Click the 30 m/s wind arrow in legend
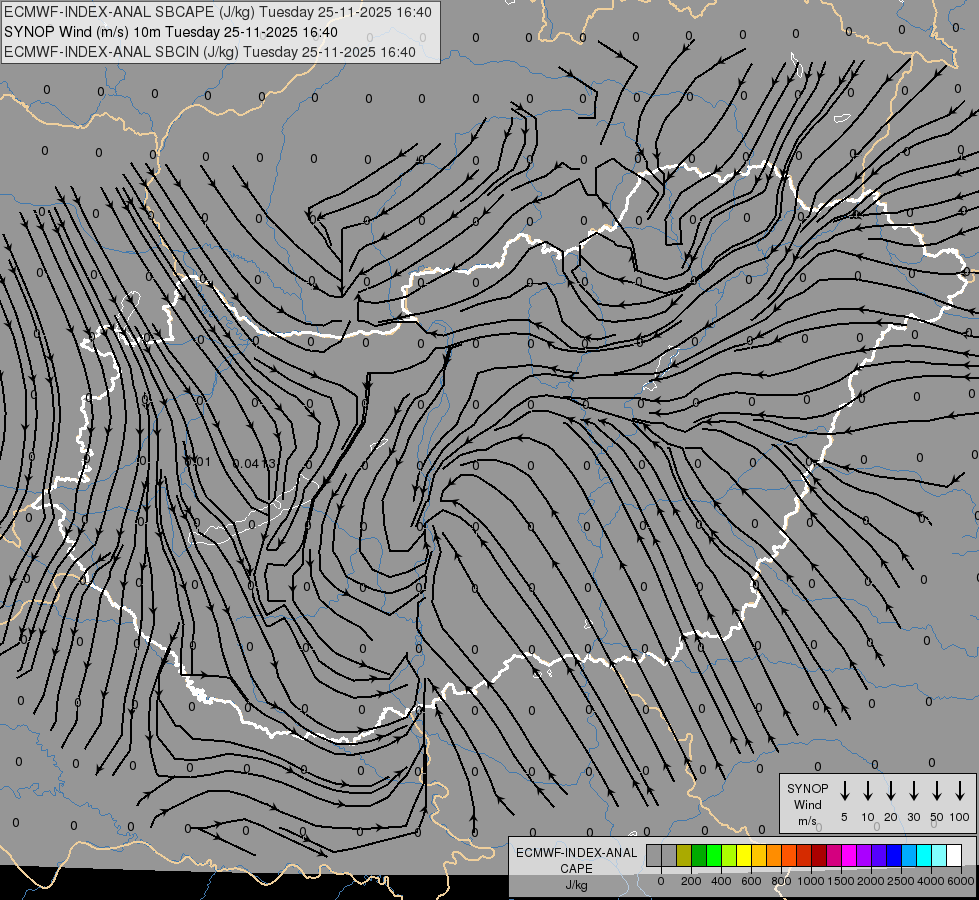The image size is (979, 900). 913,791
